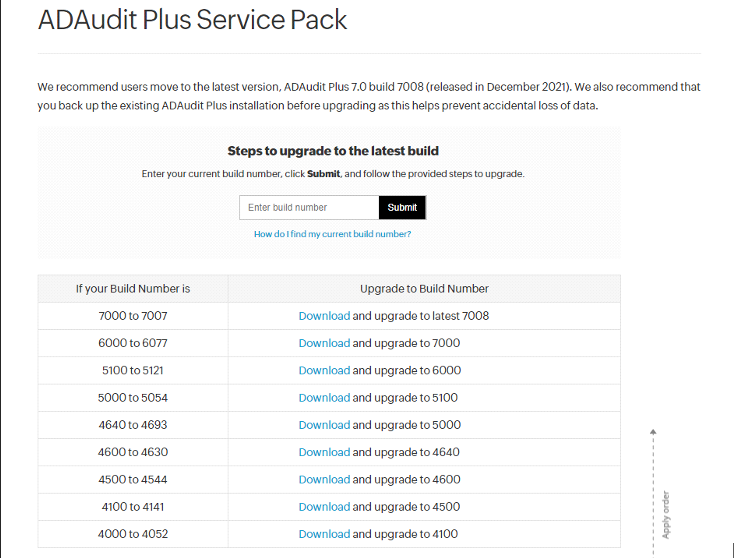The image size is (734, 558).
Task: Select the '4000 to 4052' build range cell
Action: click(x=133, y=534)
